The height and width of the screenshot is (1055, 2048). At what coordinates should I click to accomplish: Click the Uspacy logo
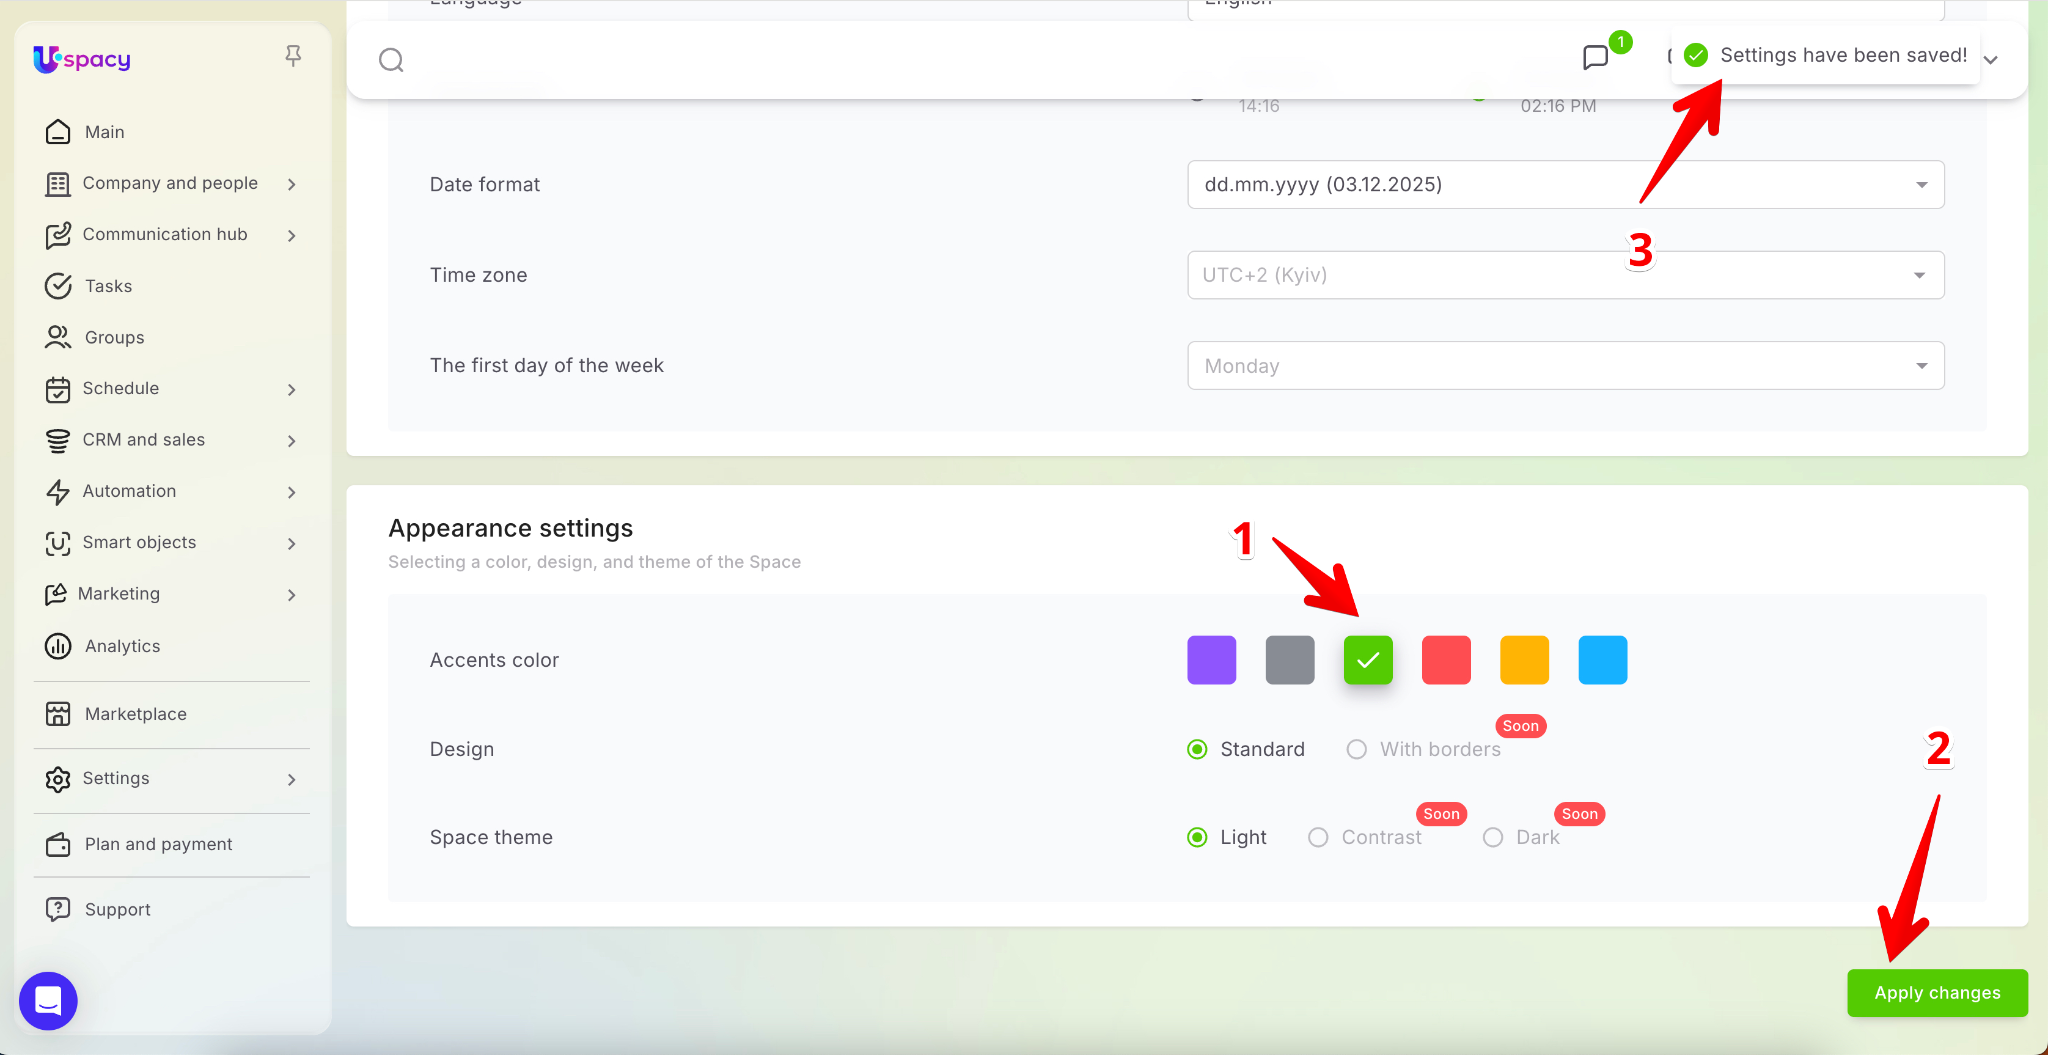(x=82, y=59)
